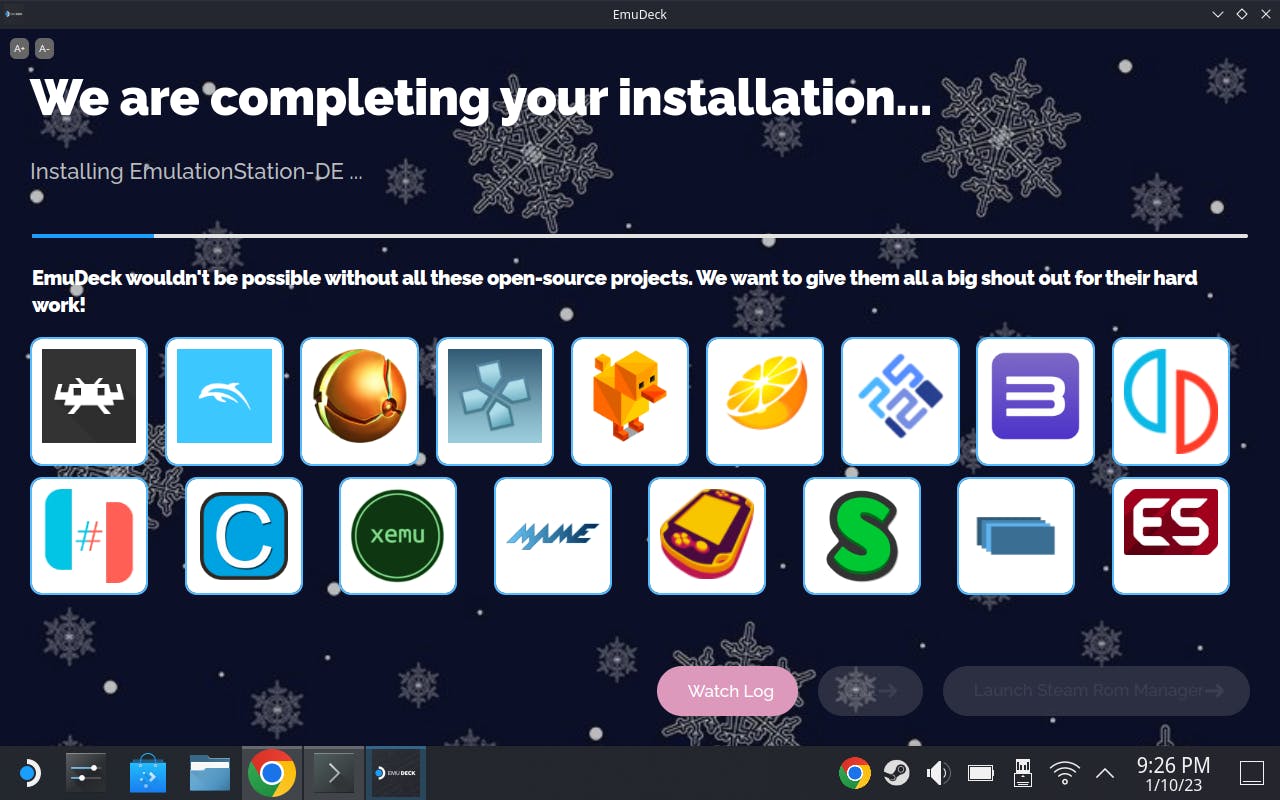
Task: Click the Steam tray icon
Action: (x=896, y=773)
